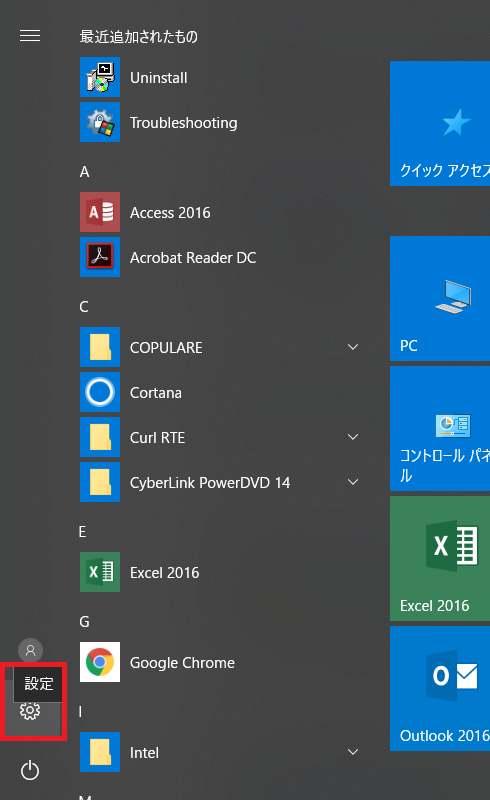This screenshot has height=800, width=490.
Task: Launch the Excel 2016 green tile
Action: [440, 559]
